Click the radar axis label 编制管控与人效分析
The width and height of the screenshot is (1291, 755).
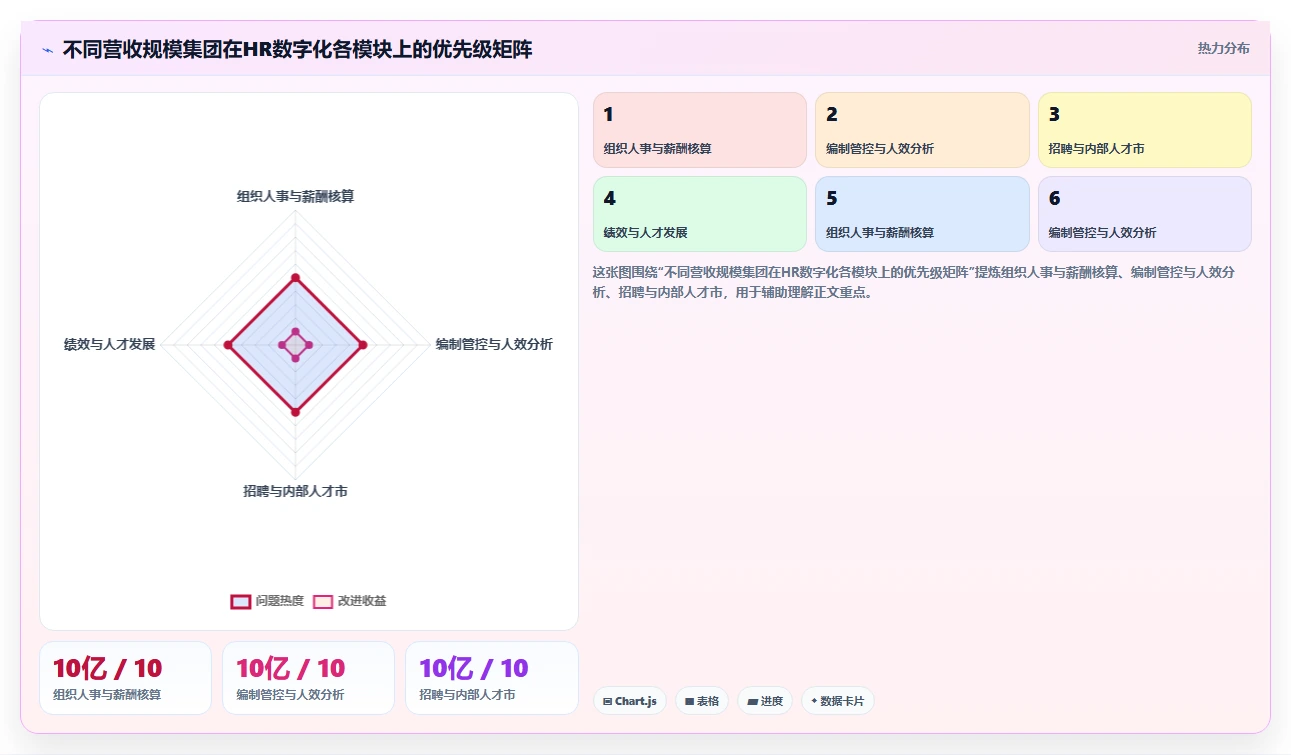click(494, 344)
